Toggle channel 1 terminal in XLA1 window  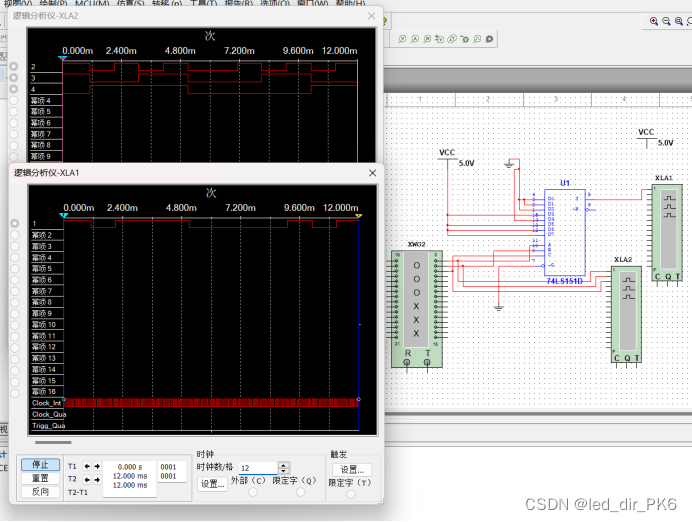(x=15, y=223)
